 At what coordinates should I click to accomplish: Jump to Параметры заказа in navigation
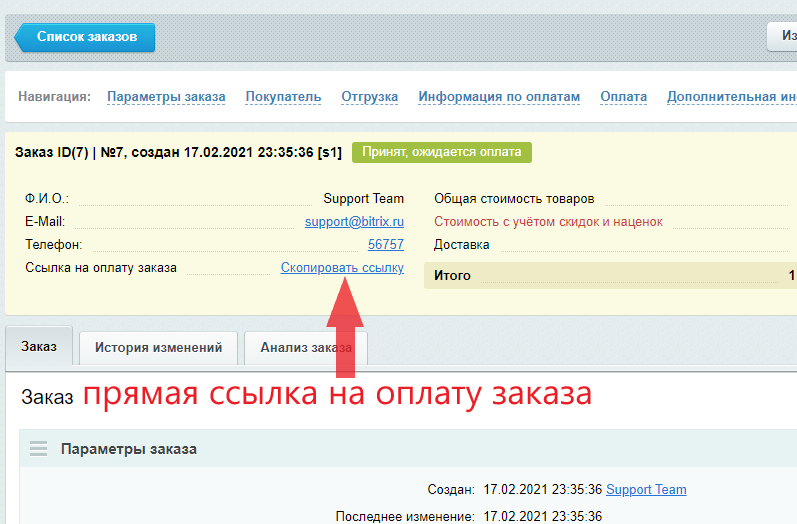166,97
